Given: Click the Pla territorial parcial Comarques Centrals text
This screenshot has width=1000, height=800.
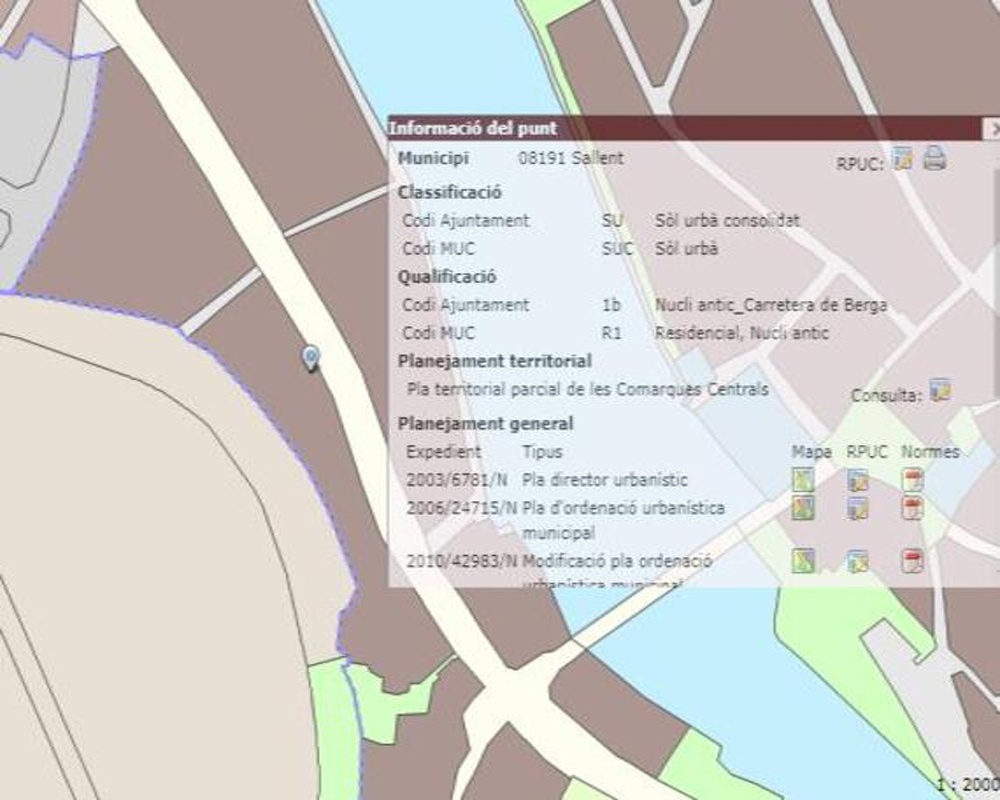Looking at the screenshot, I should tap(588, 390).
